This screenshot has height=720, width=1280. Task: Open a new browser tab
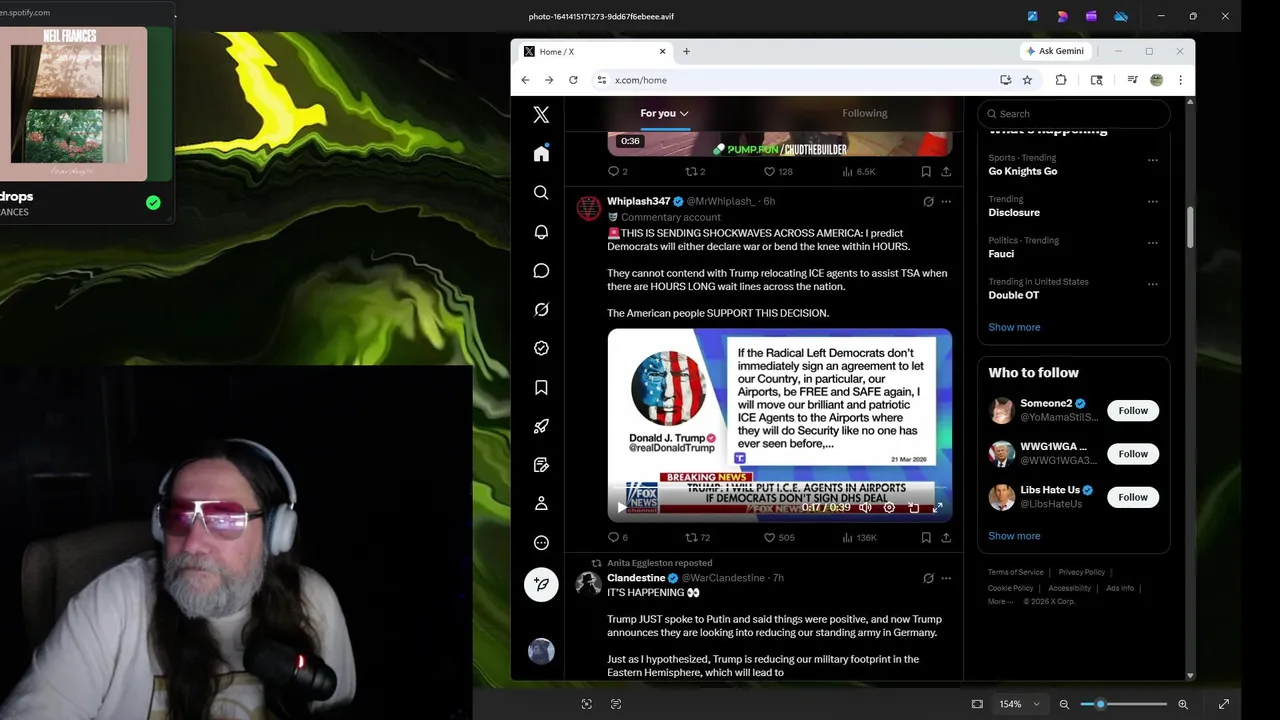point(686,51)
